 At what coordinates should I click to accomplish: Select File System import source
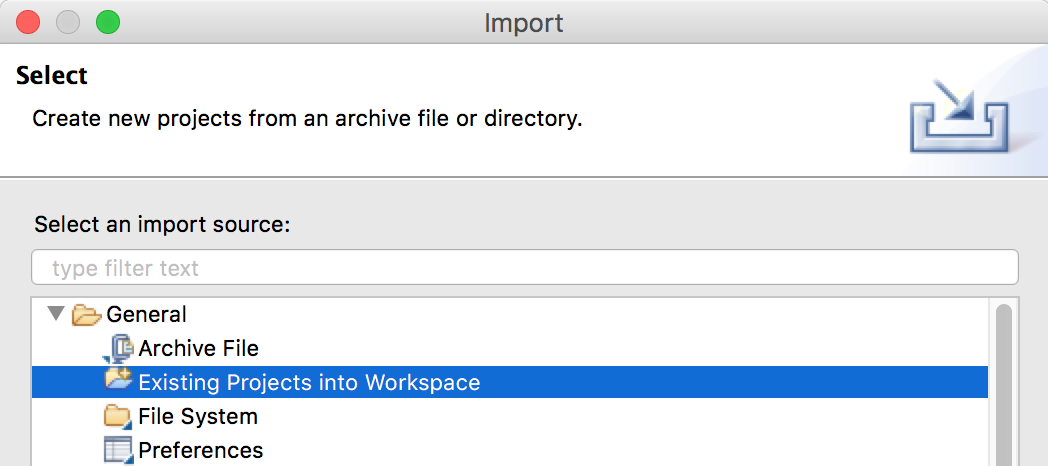tap(197, 416)
